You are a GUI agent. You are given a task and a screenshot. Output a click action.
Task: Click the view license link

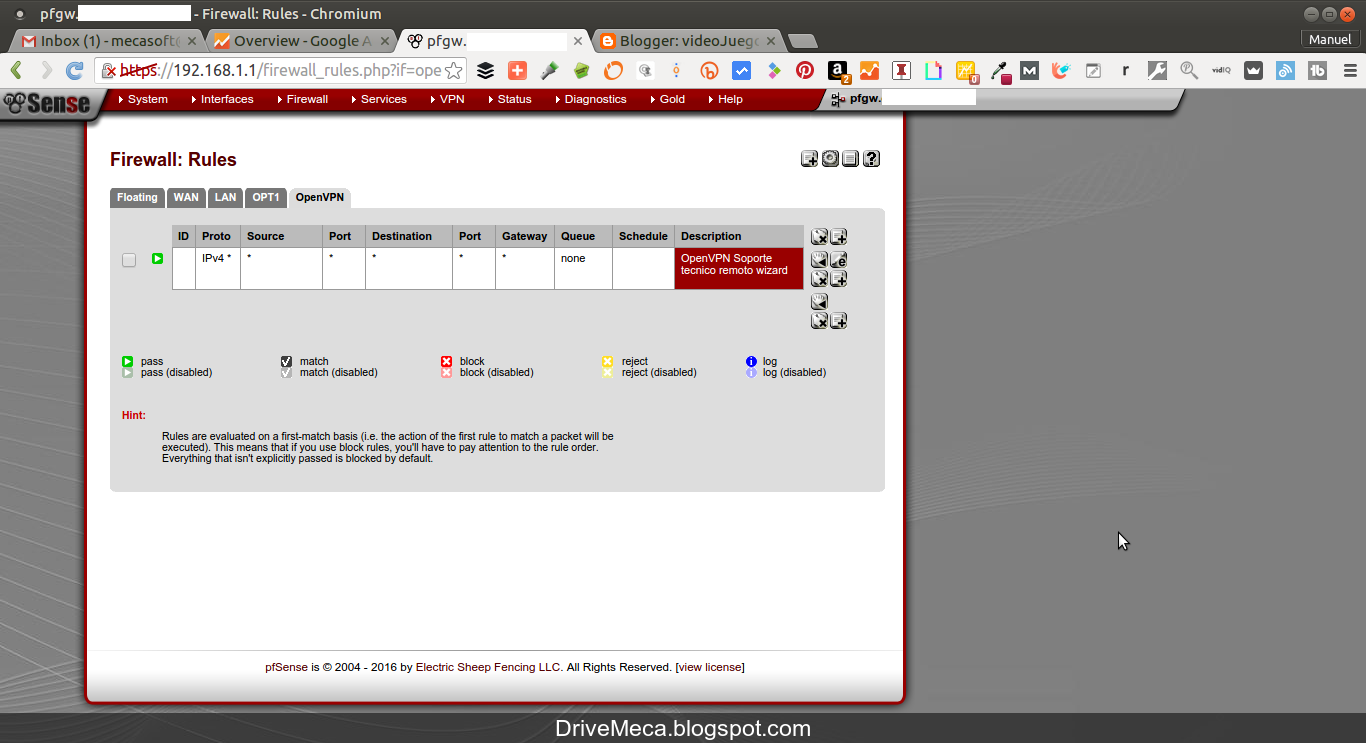click(710, 667)
